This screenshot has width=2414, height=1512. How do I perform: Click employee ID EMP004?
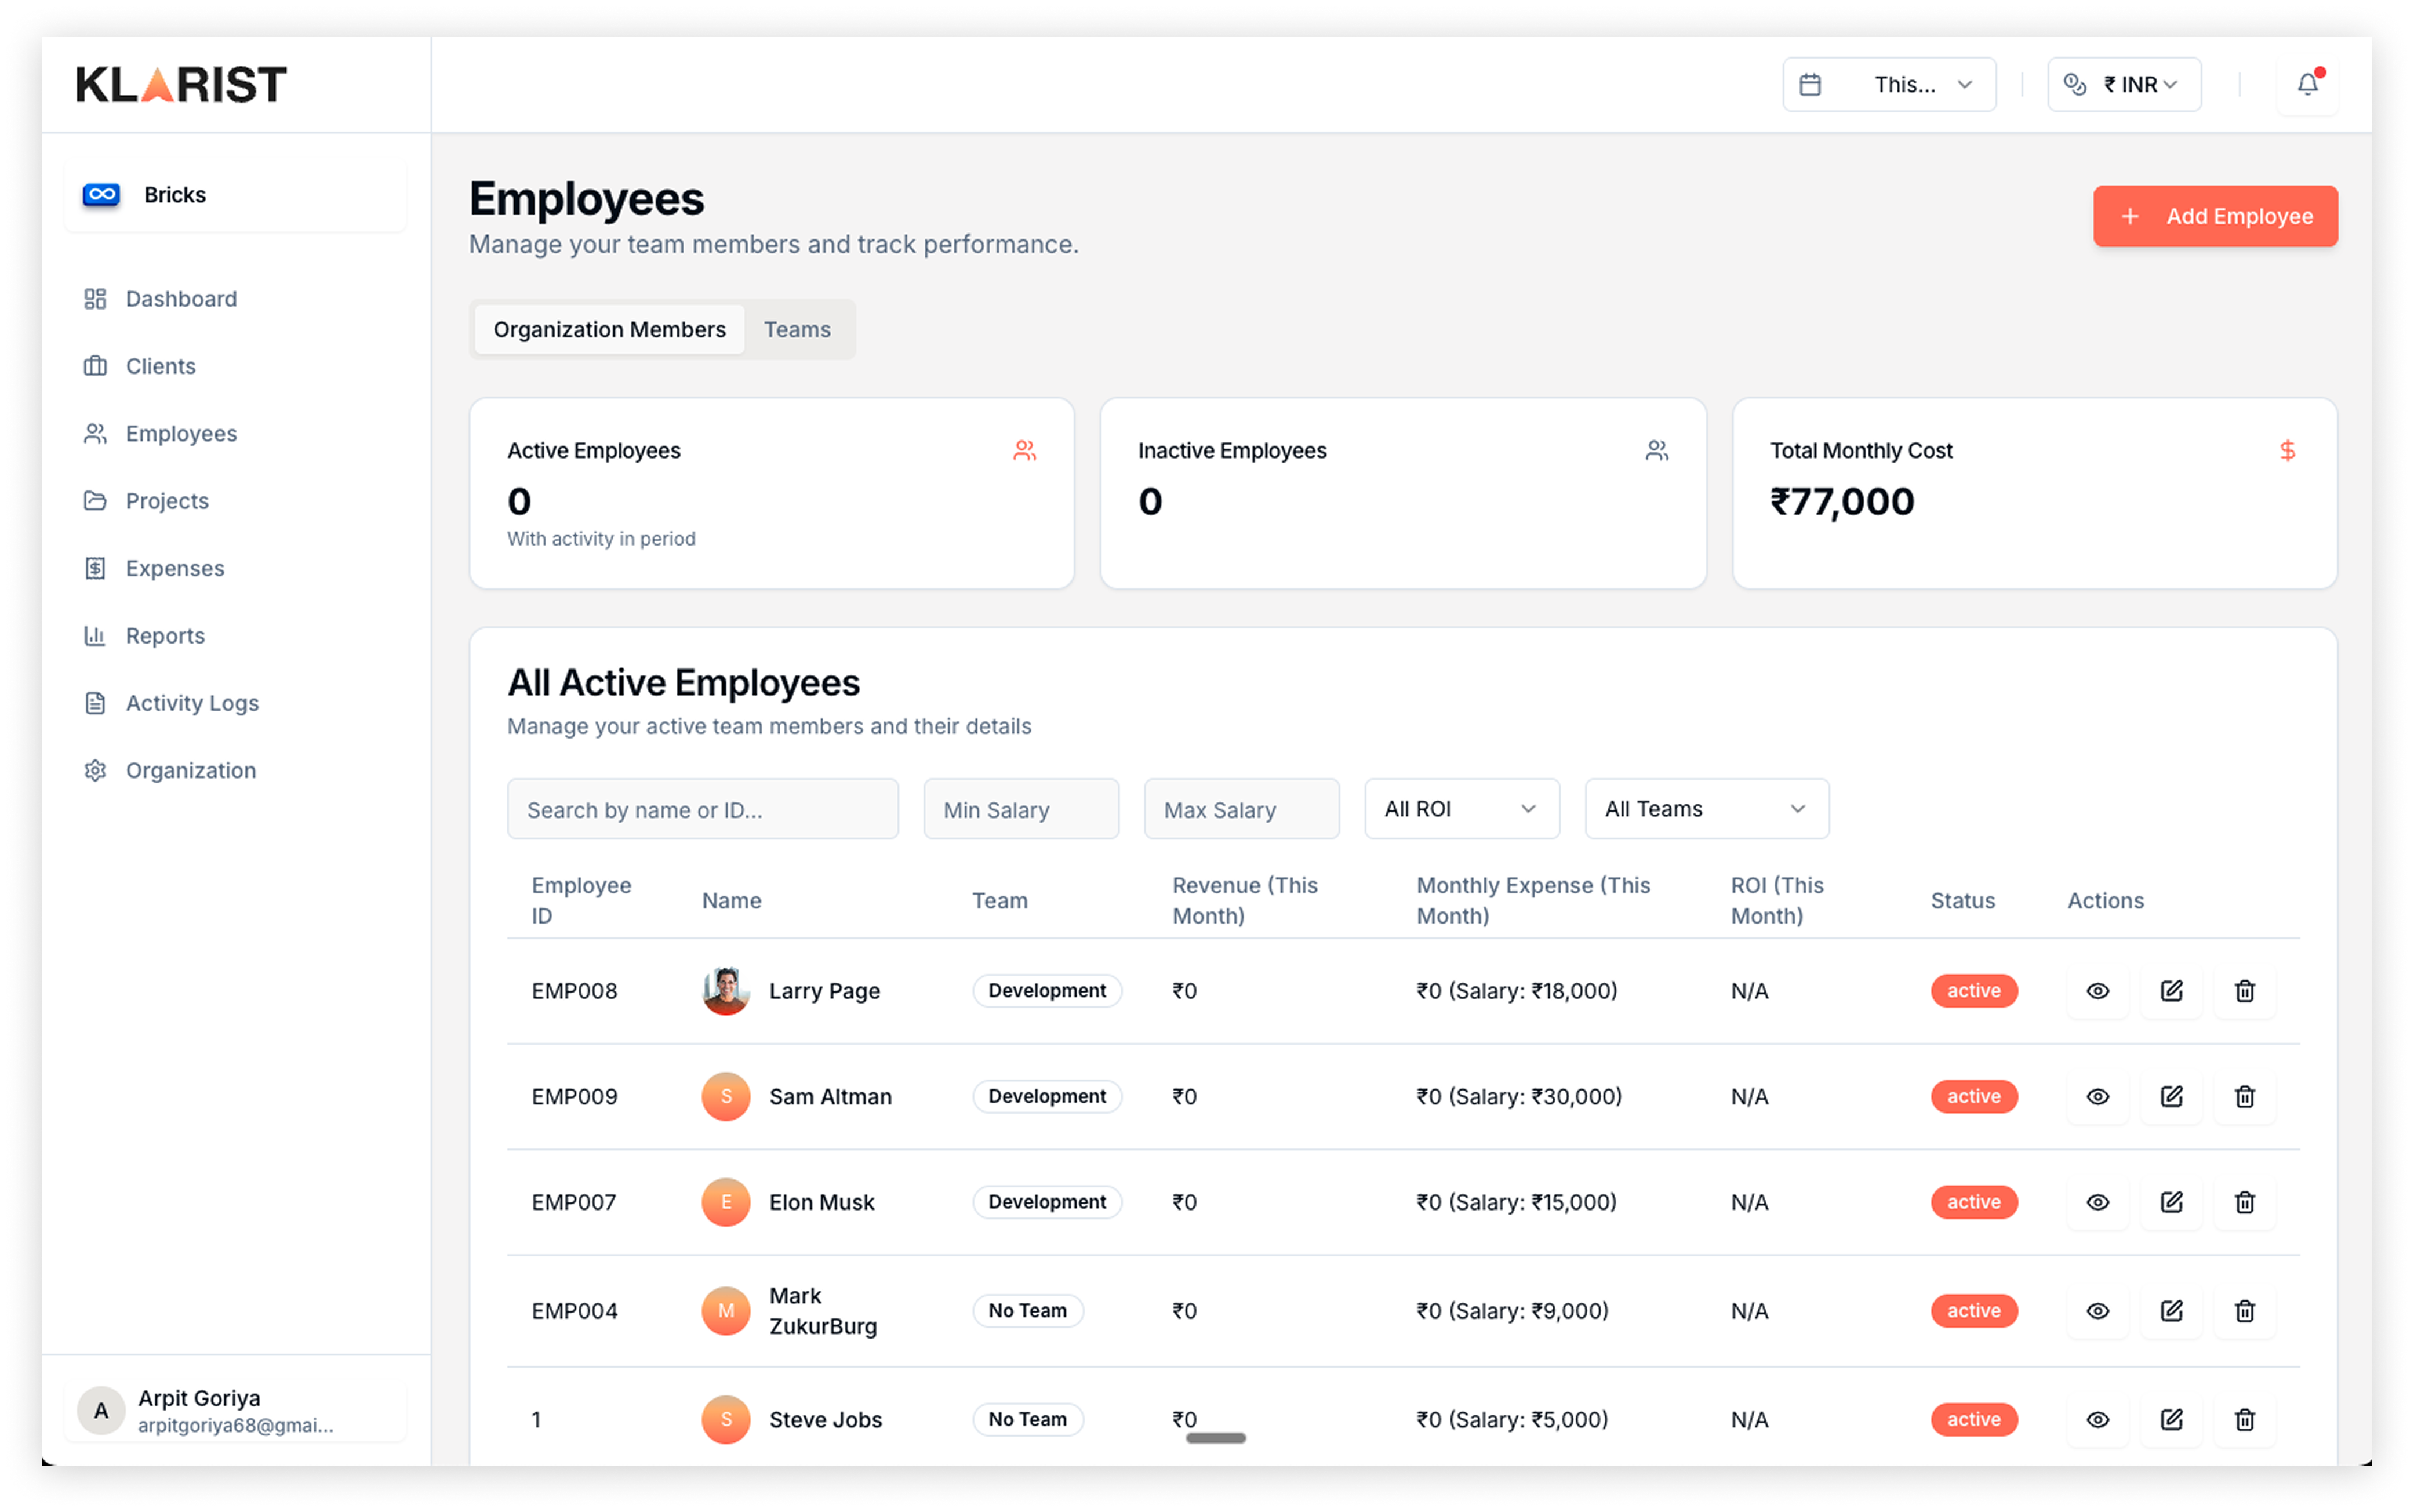tap(574, 1311)
